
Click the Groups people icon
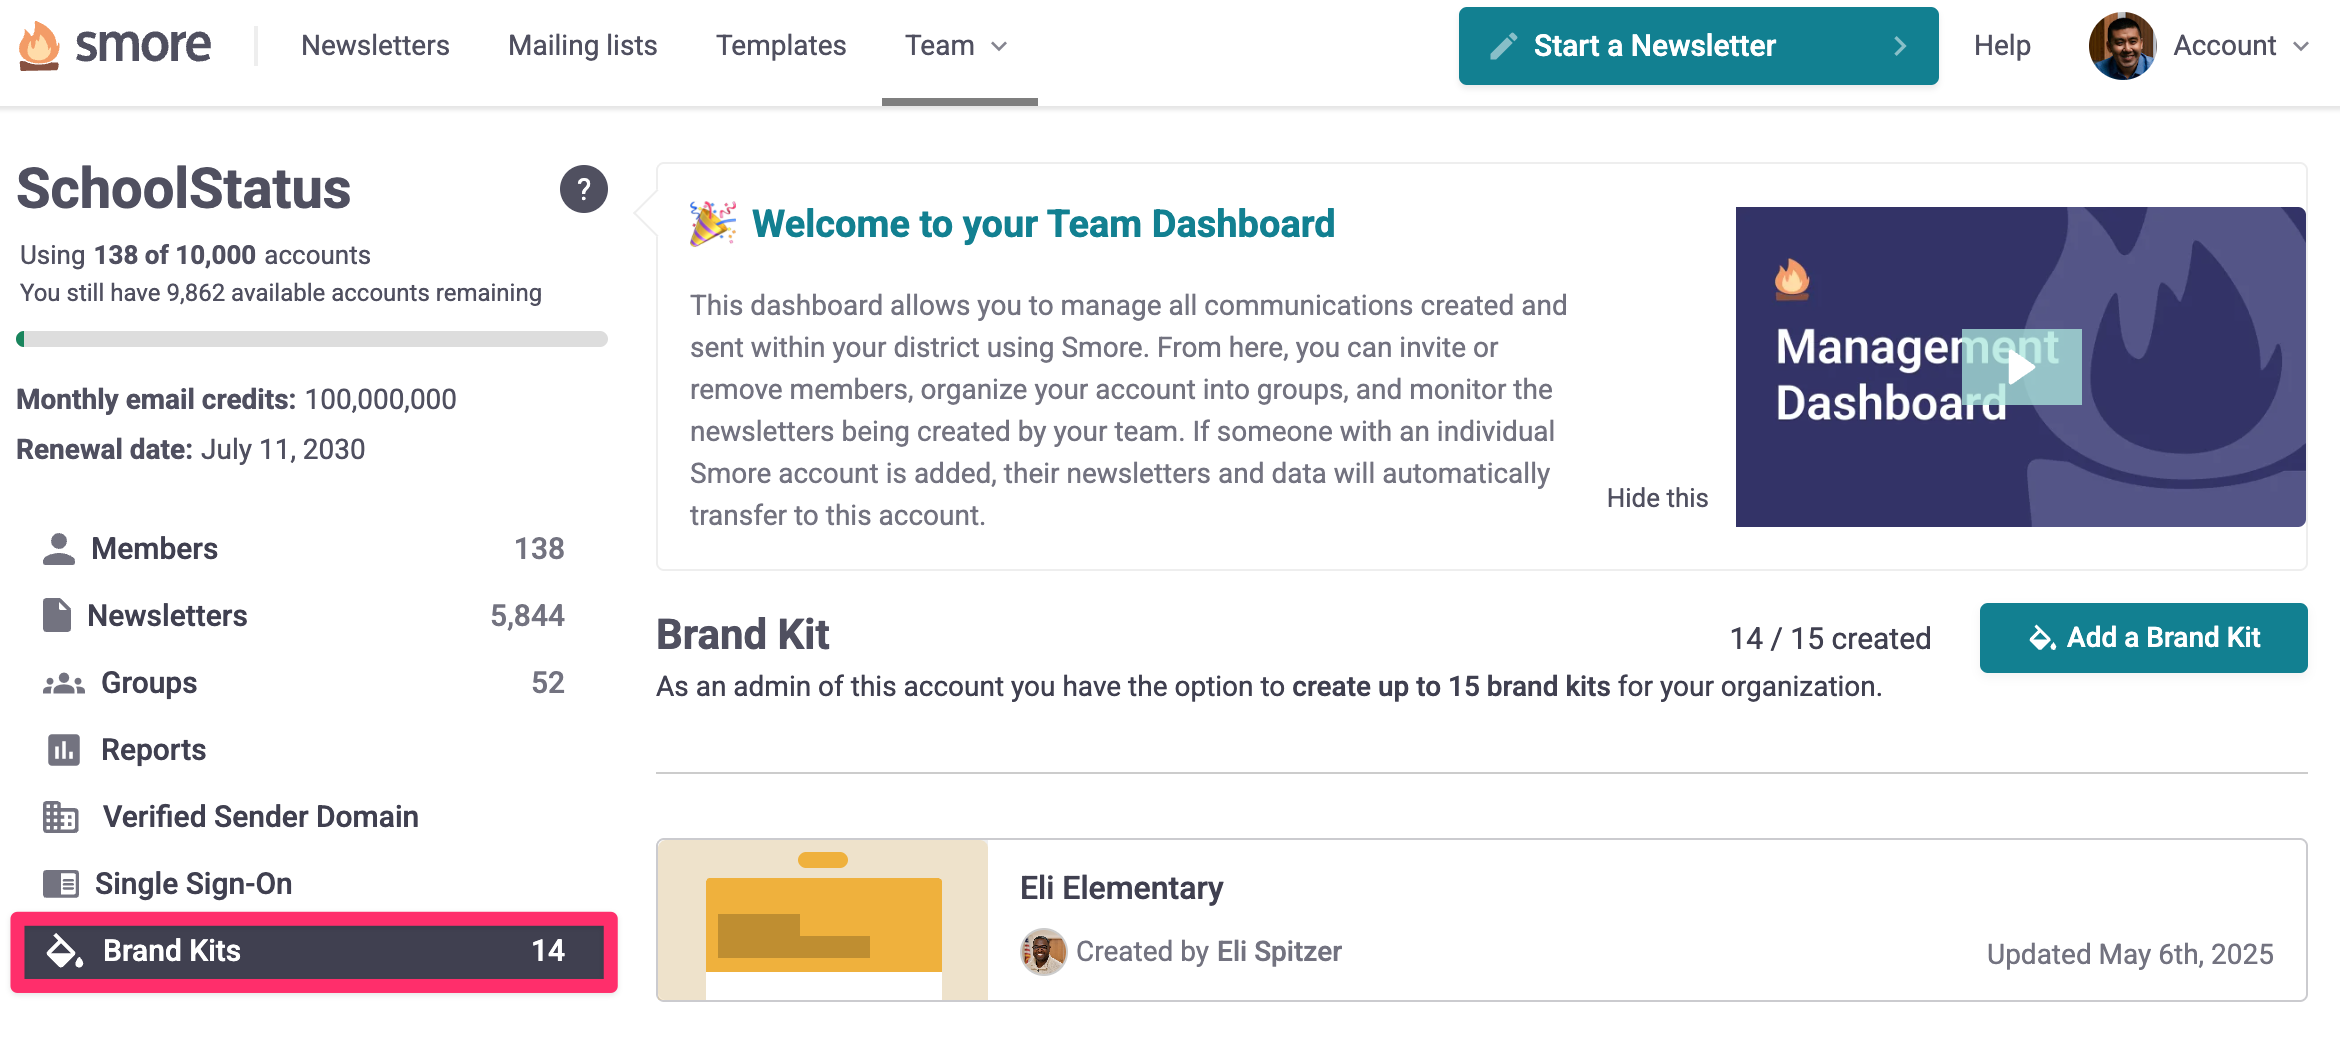coord(64,683)
